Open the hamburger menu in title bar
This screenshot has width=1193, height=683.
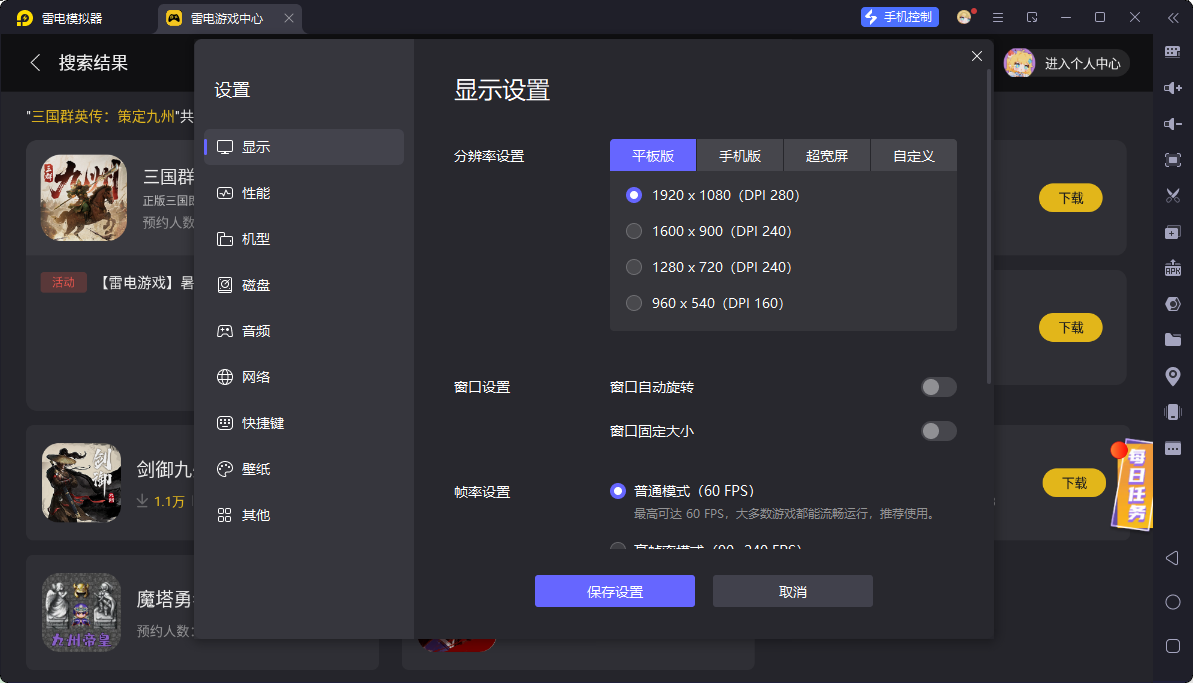(x=997, y=17)
